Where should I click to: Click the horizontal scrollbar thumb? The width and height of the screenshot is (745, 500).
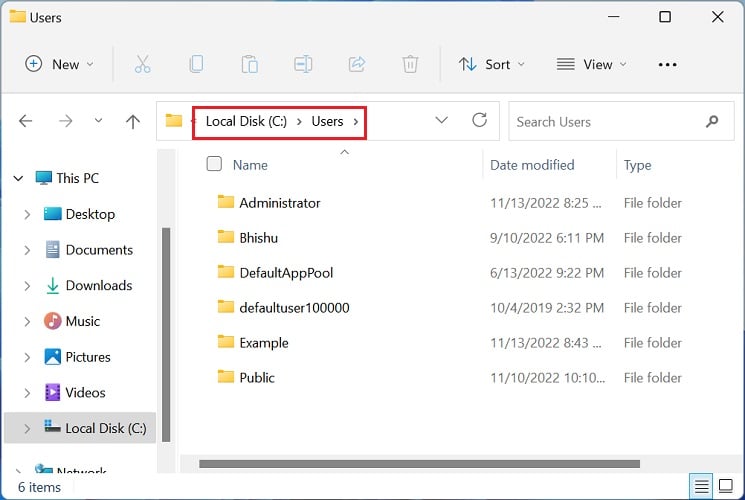pos(420,464)
